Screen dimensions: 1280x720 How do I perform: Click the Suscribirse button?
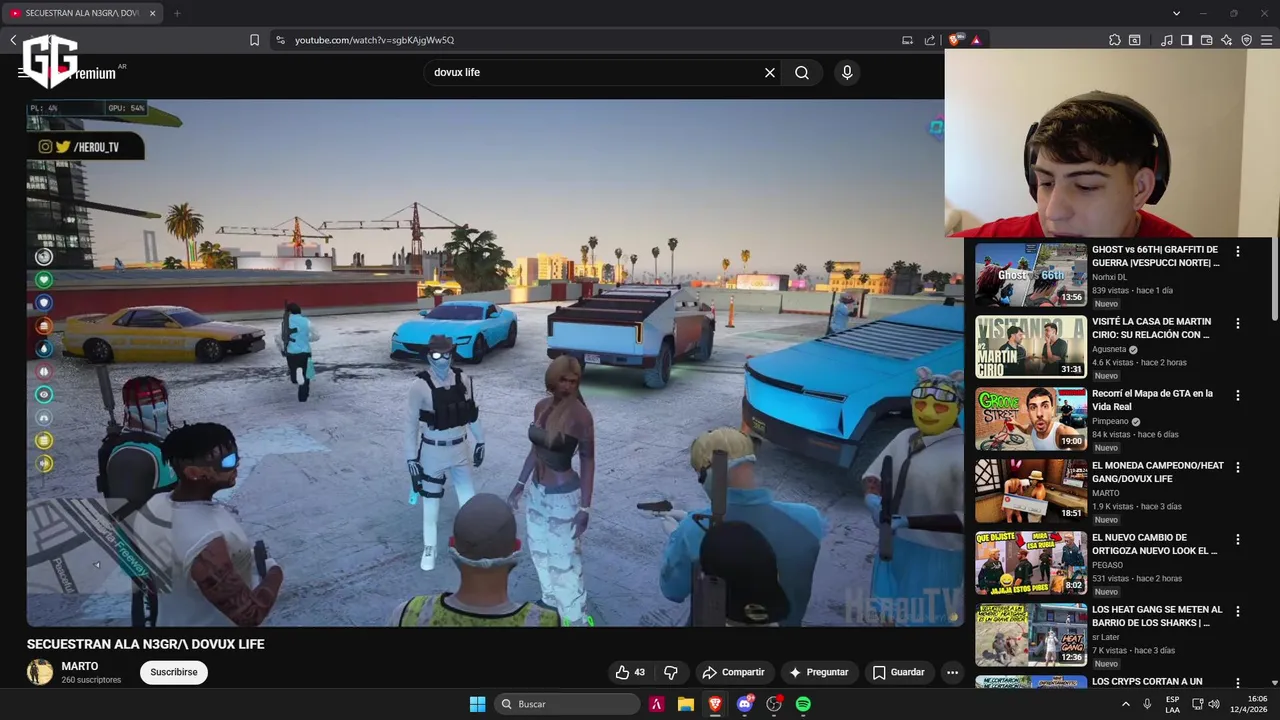174,672
